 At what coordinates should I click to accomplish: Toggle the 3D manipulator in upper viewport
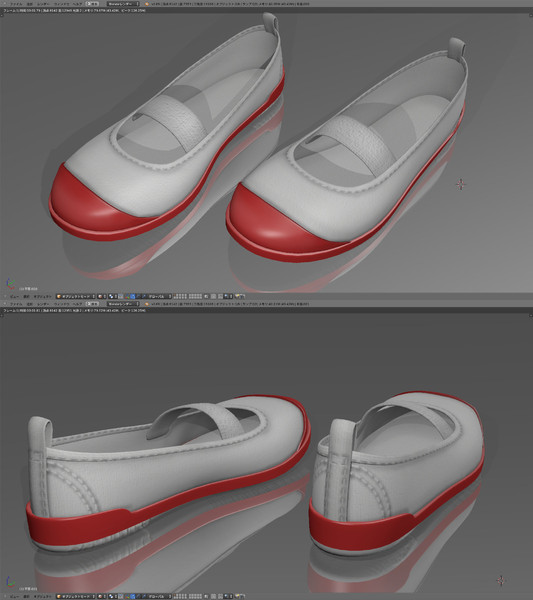click(127, 296)
